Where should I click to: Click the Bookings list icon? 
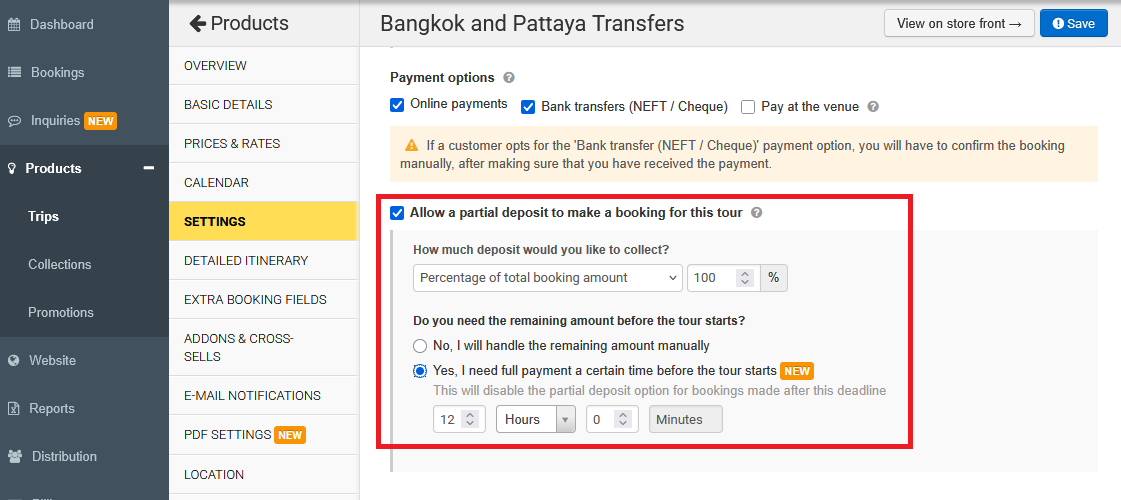(14, 72)
